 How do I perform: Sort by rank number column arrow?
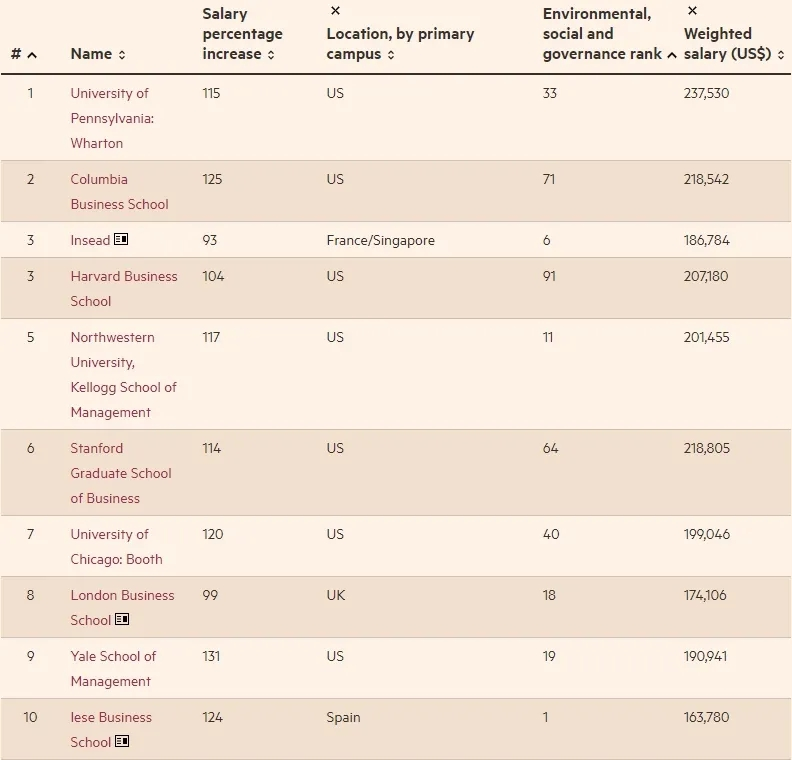[x=32, y=55]
